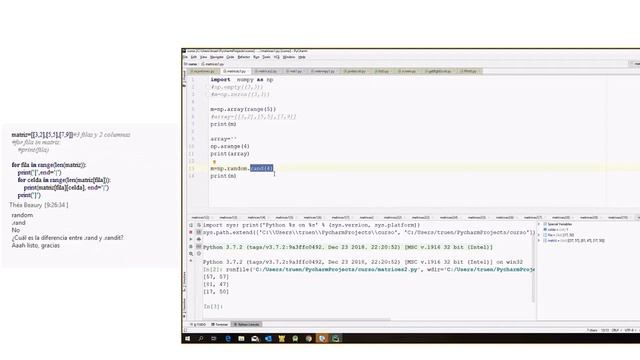Click the 'np.arange(4)' line in editor
This screenshot has height=360, width=640.
230,146
